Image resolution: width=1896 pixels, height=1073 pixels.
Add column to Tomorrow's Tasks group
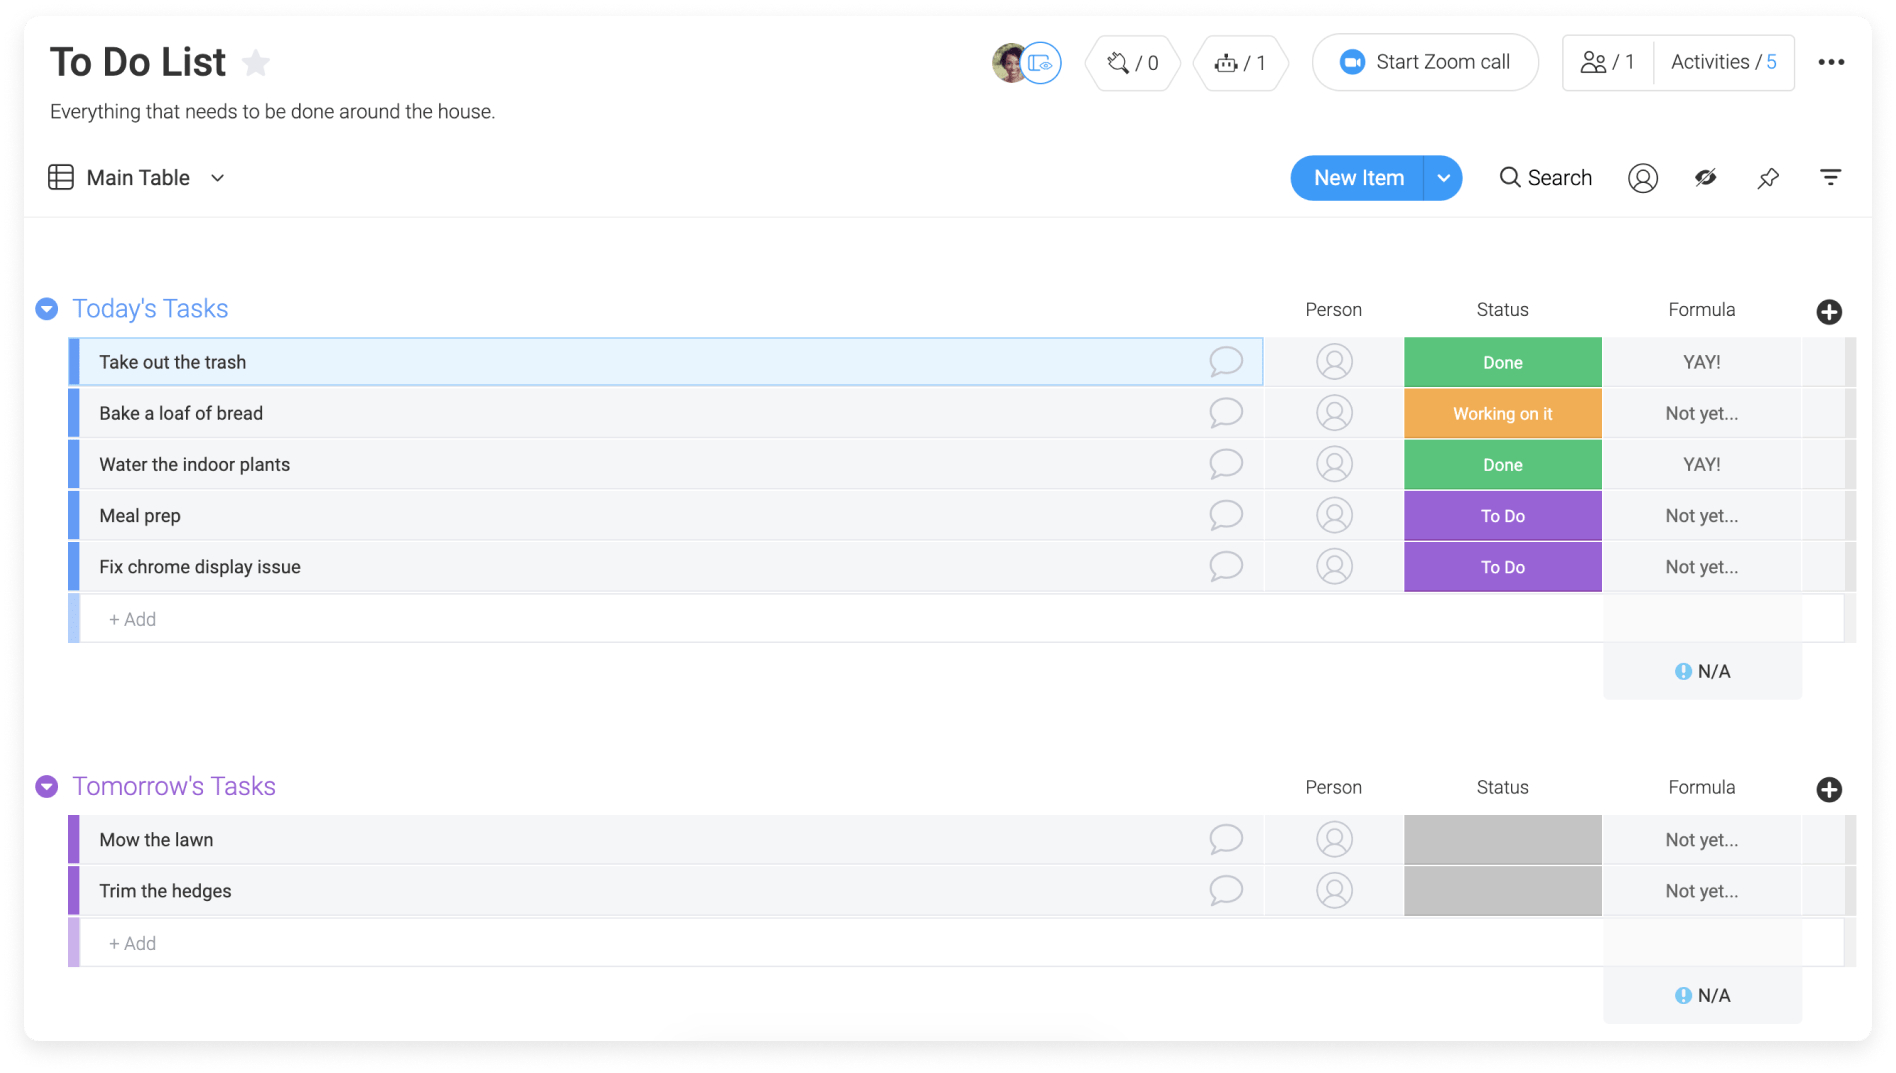tap(1829, 790)
